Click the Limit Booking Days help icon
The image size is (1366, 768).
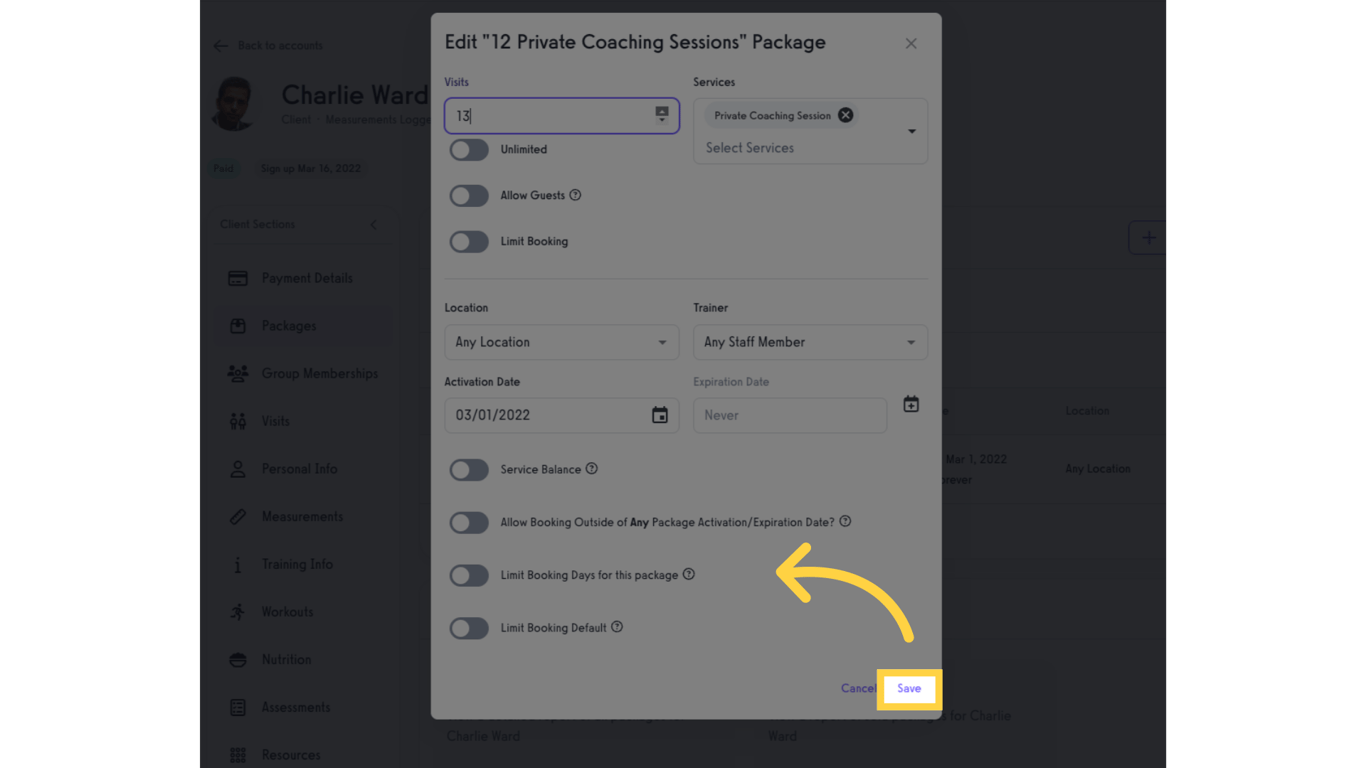(689, 575)
